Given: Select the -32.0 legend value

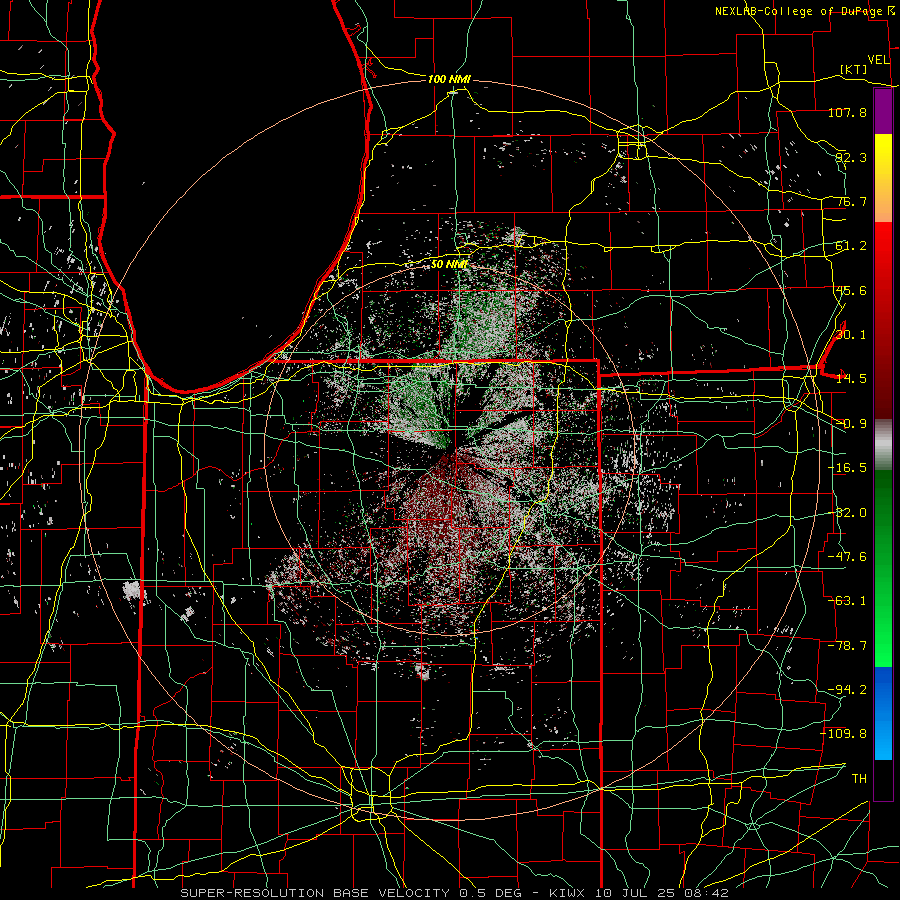Looking at the screenshot, I should 847,513.
